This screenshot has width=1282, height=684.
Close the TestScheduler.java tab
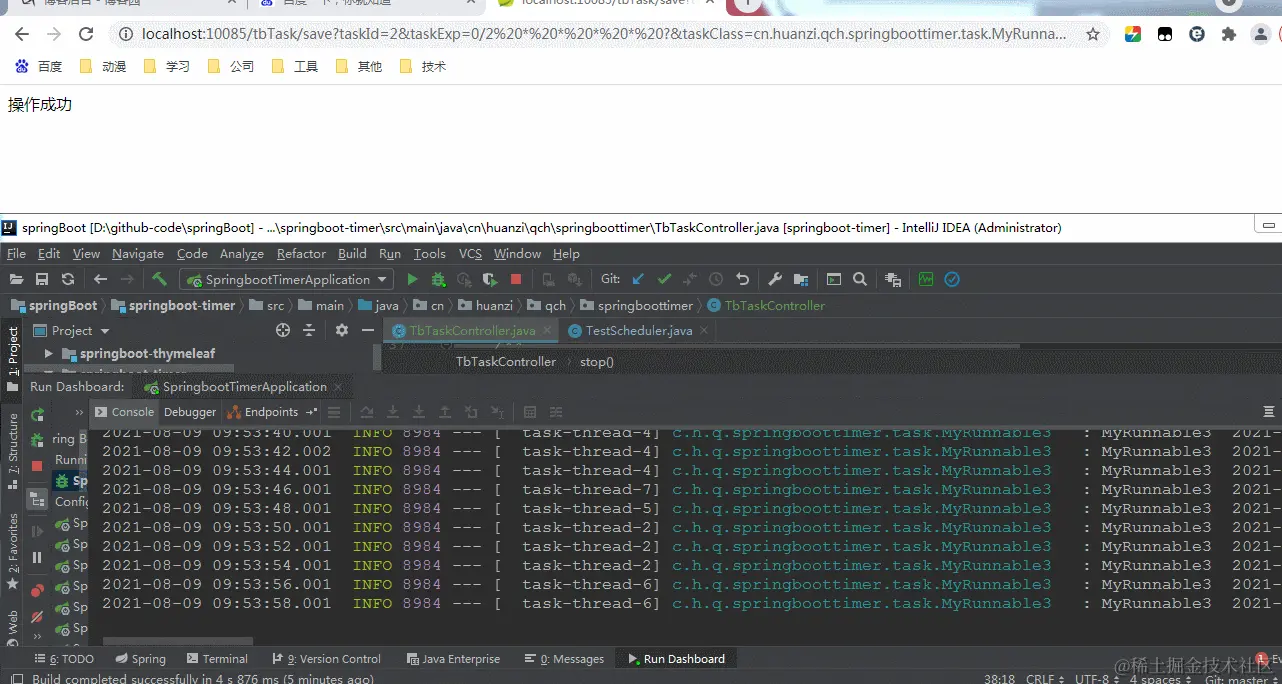(x=704, y=331)
